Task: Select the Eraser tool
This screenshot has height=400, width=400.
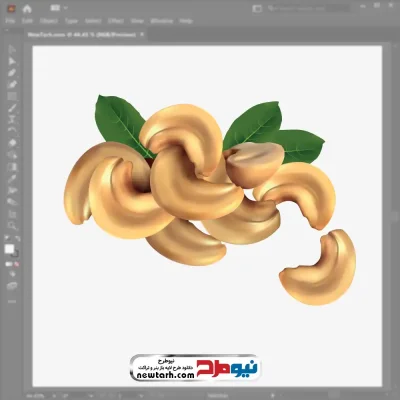Action: pyautogui.click(x=12, y=143)
